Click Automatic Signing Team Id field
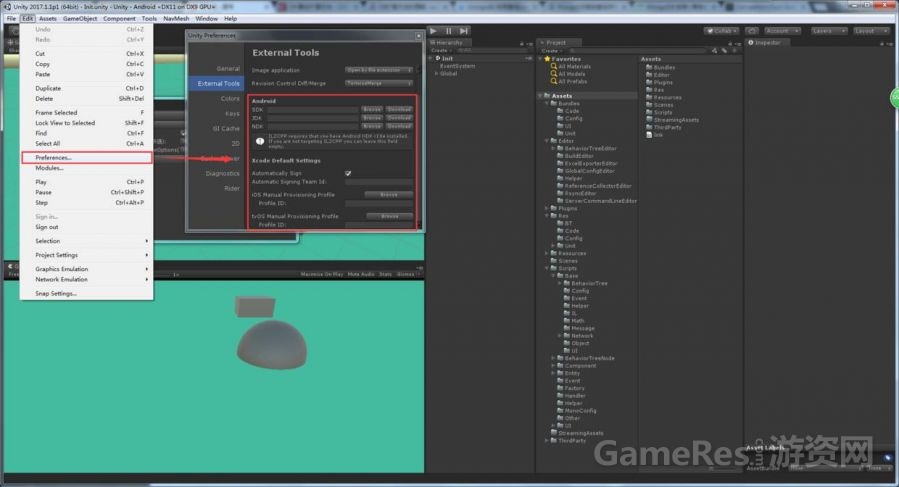This screenshot has height=487, width=899. pyautogui.click(x=378, y=182)
